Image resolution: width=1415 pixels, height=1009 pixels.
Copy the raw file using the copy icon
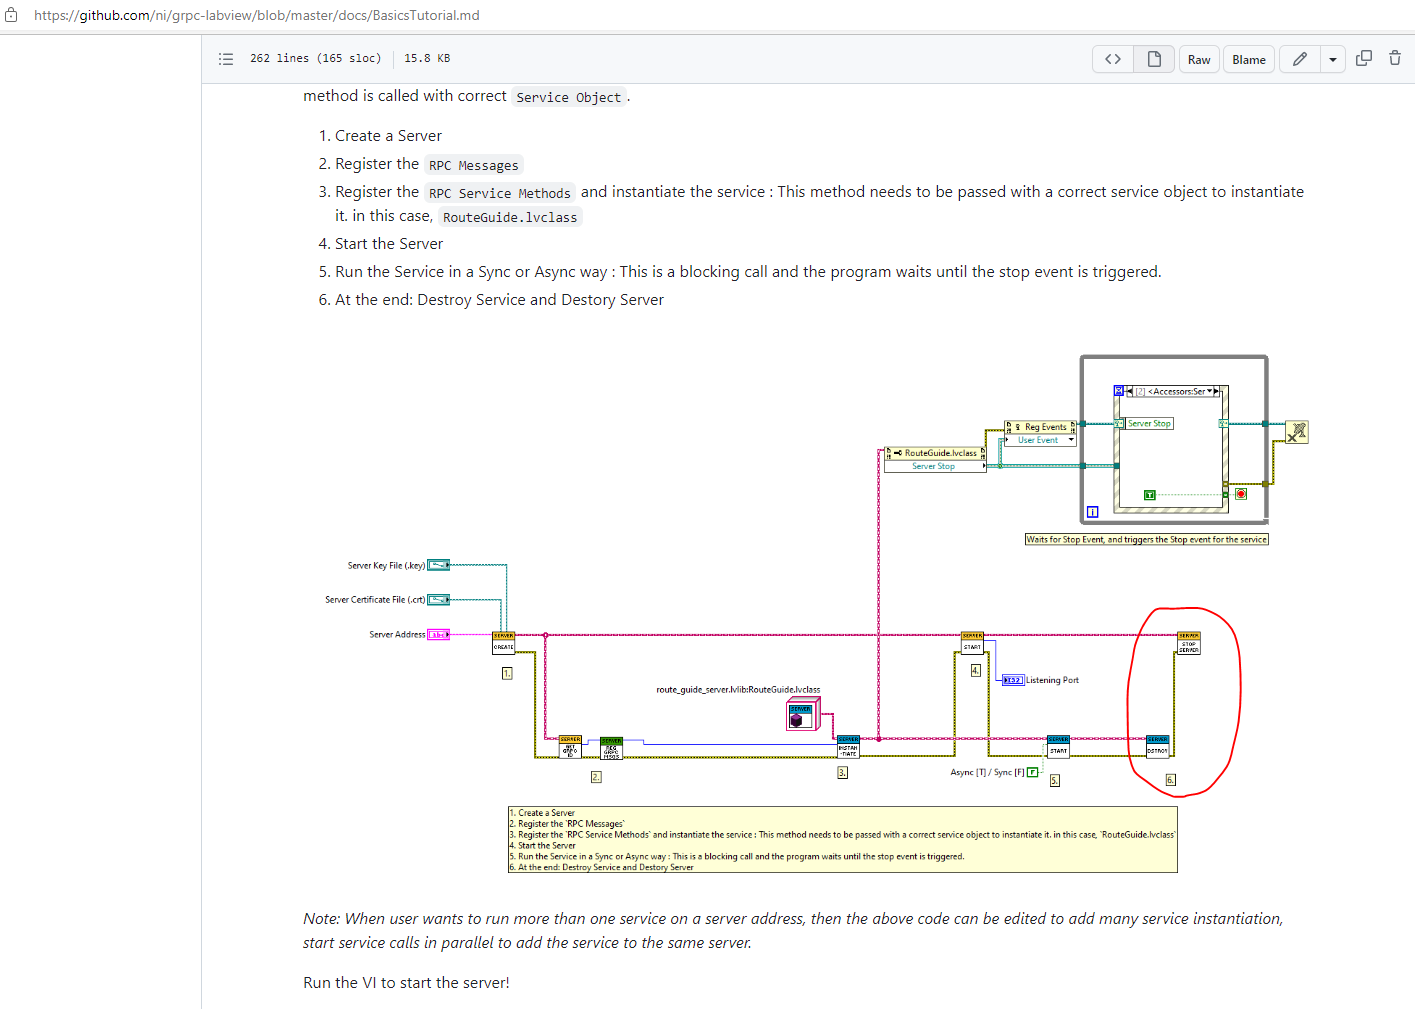click(x=1364, y=58)
